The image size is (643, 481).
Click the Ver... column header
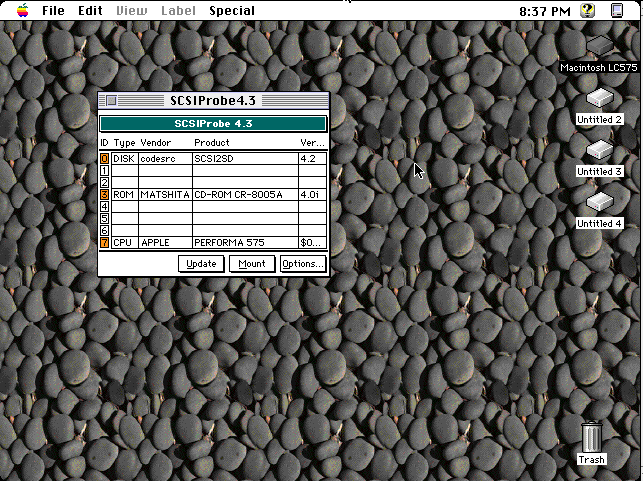coord(312,143)
